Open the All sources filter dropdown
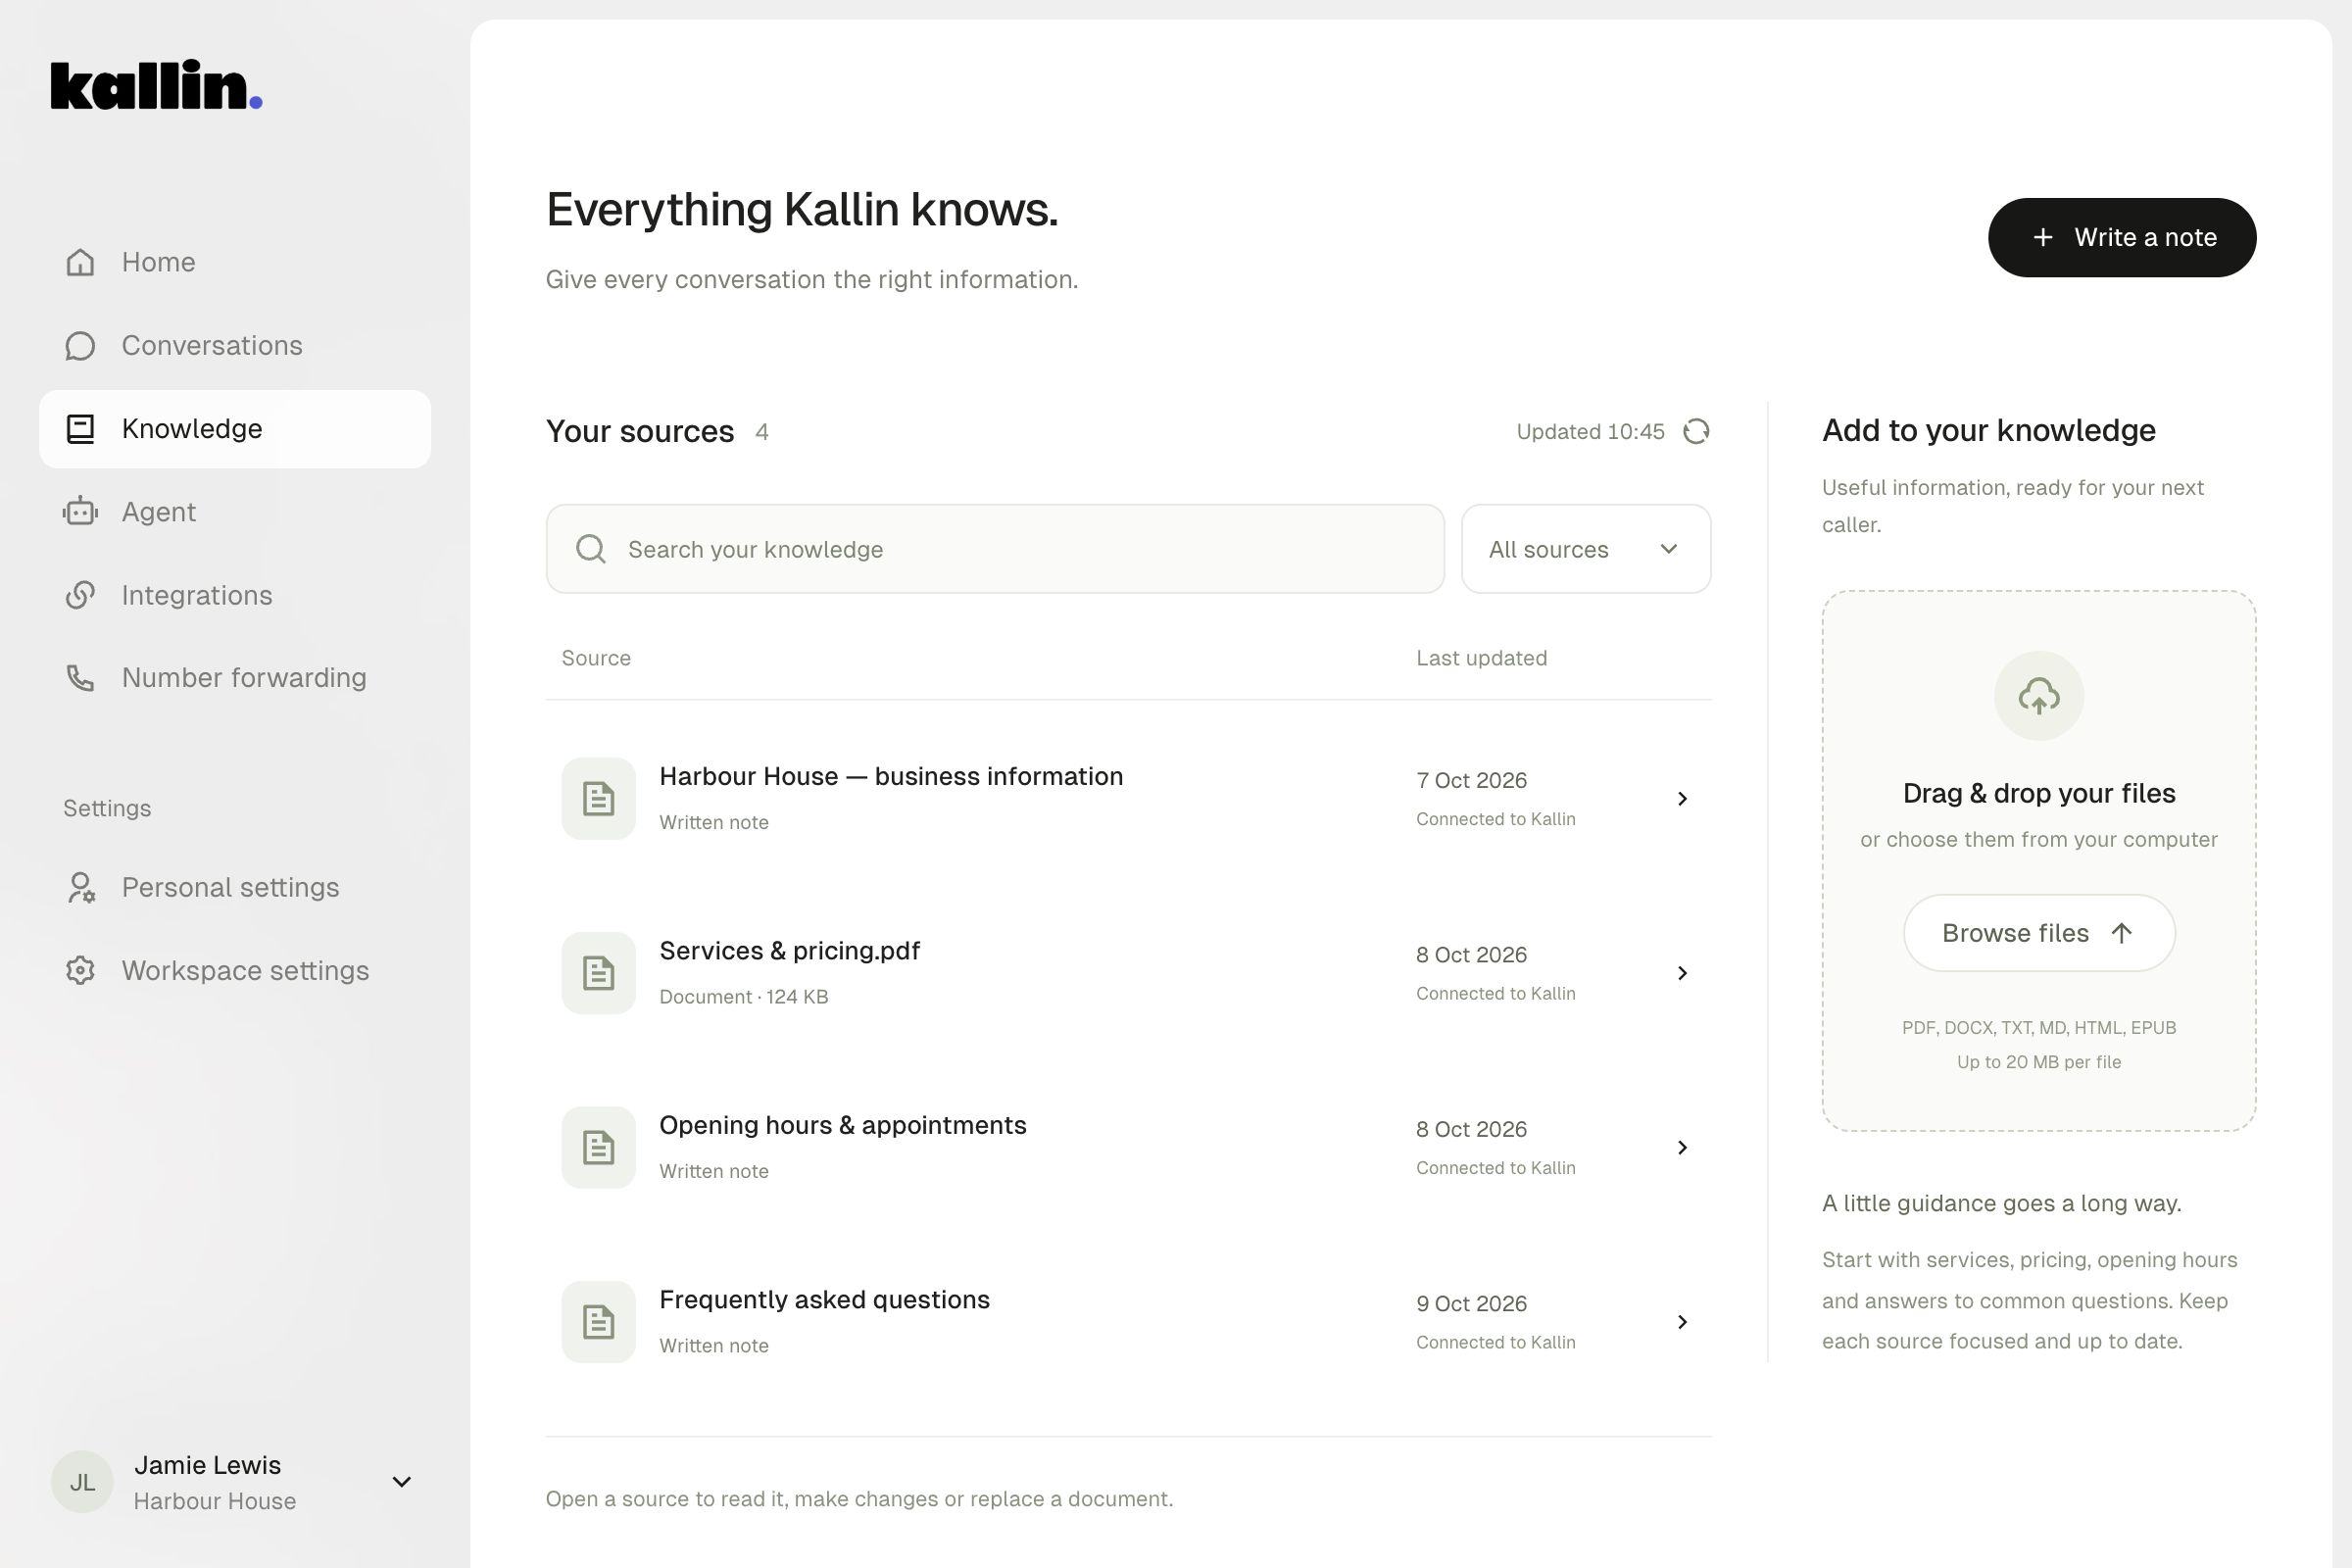The height and width of the screenshot is (1568, 2352). click(1586, 549)
